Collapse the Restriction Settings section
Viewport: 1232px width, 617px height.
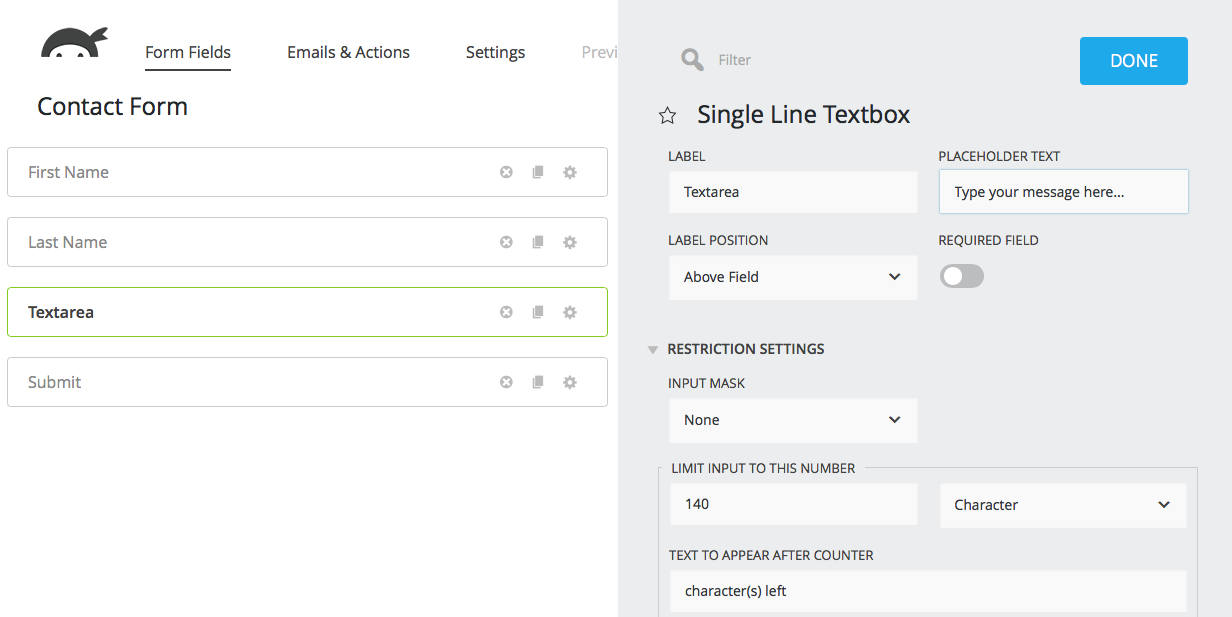(653, 350)
